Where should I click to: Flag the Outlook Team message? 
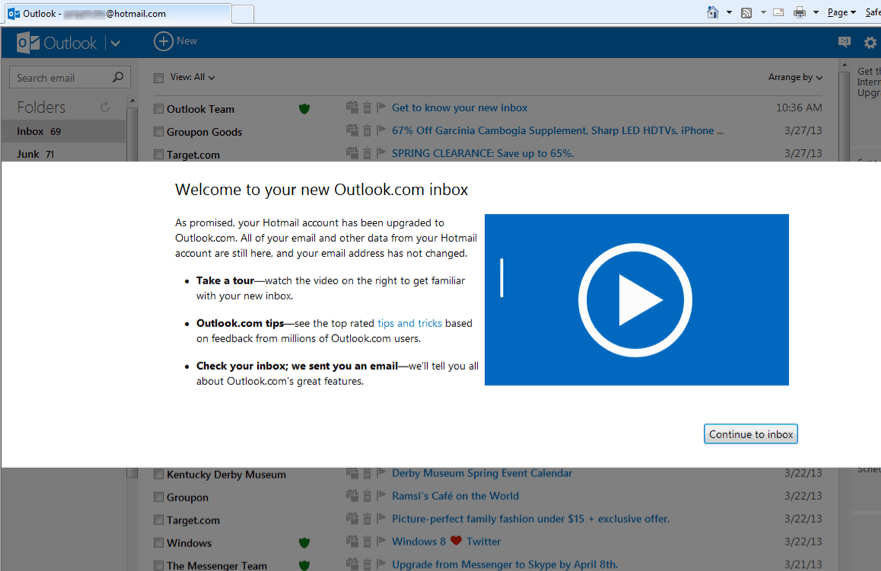[x=381, y=107]
